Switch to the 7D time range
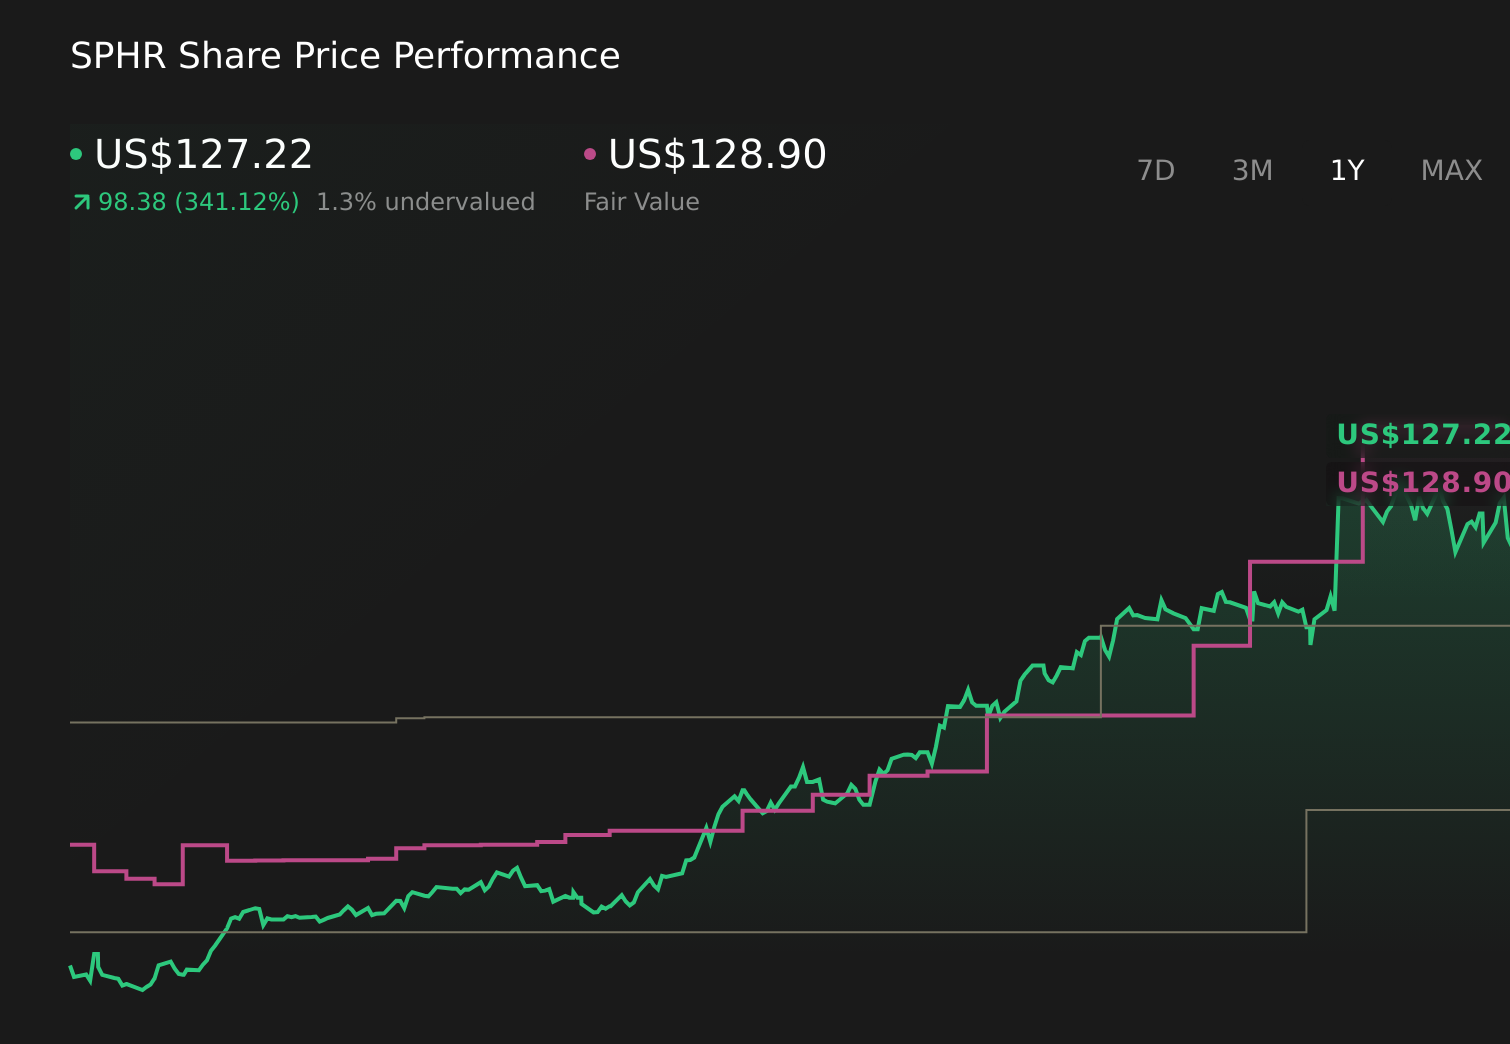Viewport: 1510px width, 1044px height. (1156, 170)
